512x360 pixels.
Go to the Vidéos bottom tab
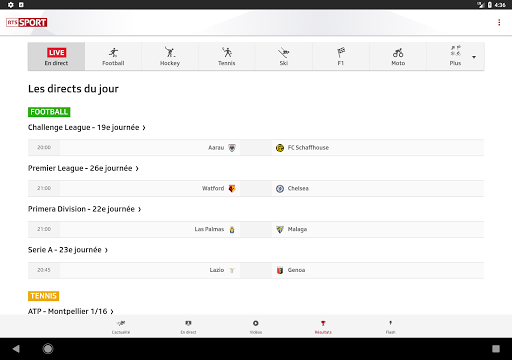click(x=256, y=327)
